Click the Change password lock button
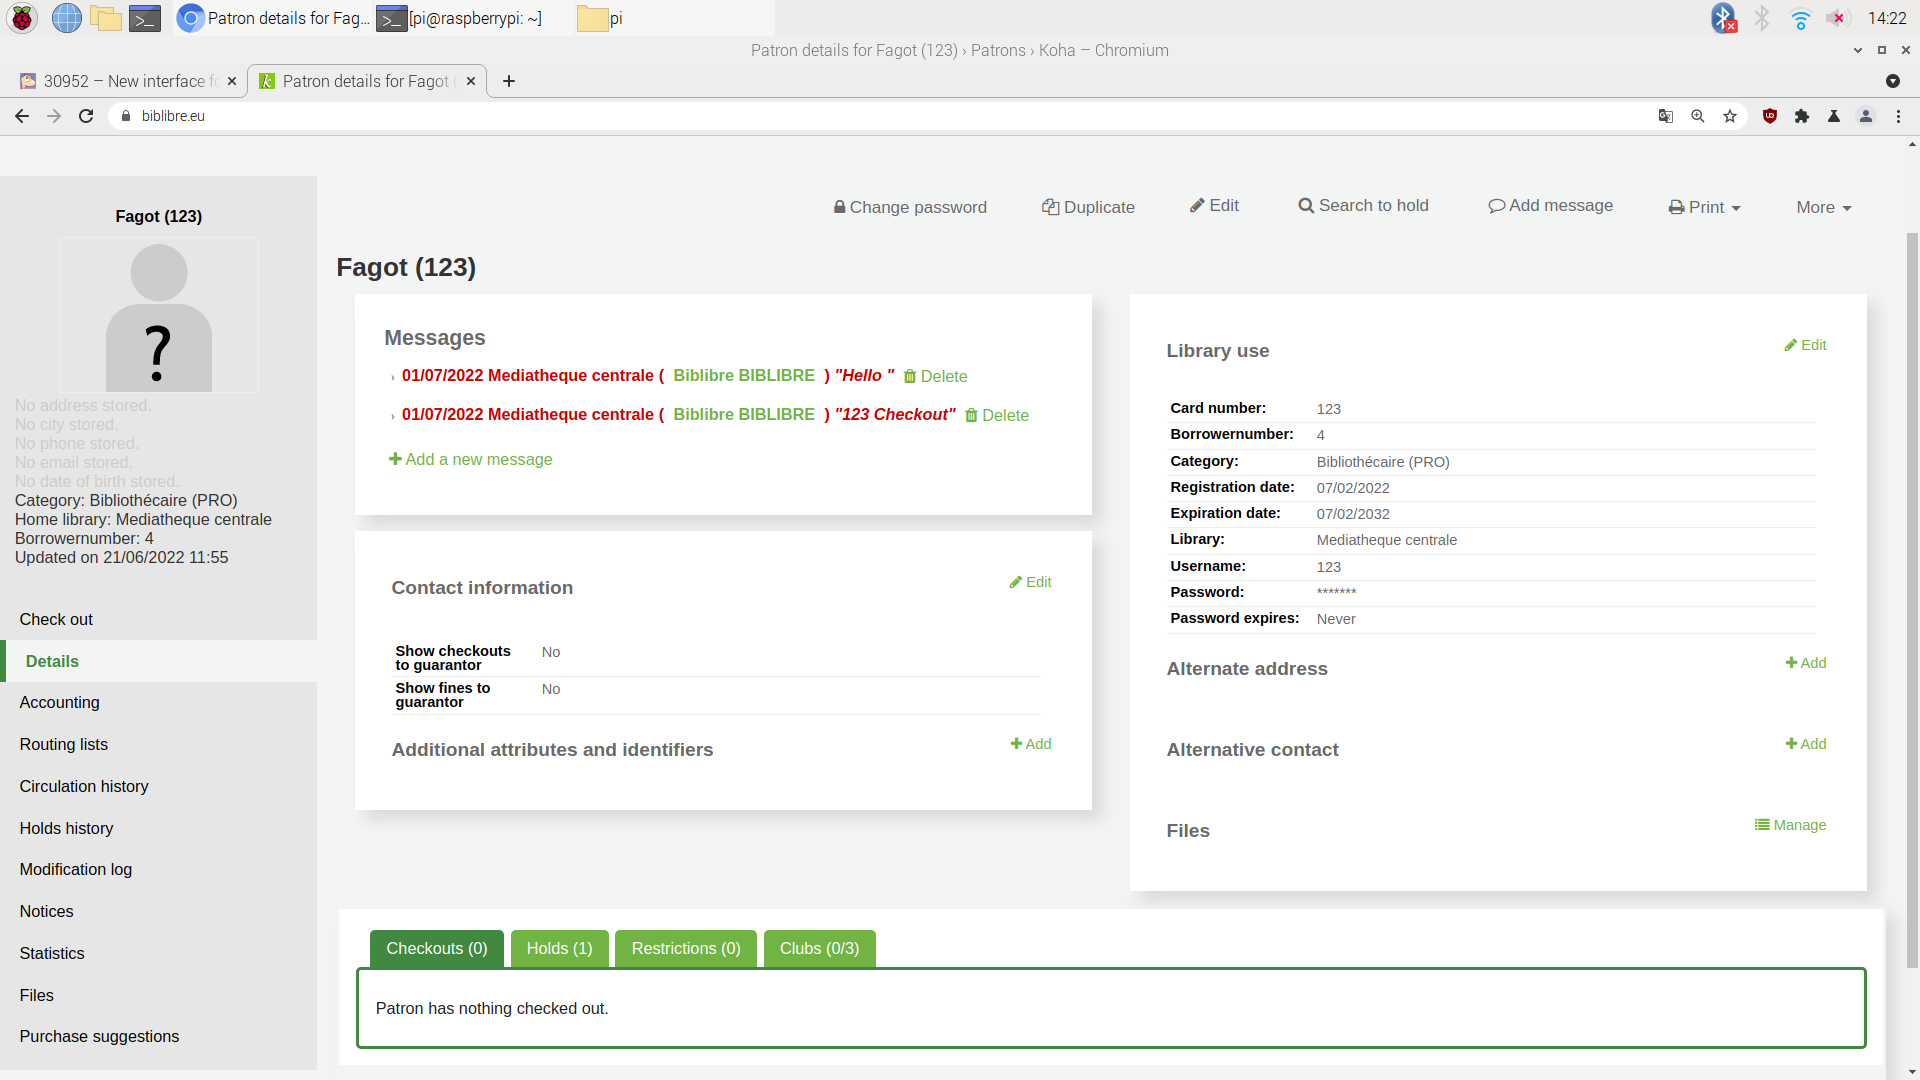Viewport: 1920px width, 1080px height. click(910, 207)
